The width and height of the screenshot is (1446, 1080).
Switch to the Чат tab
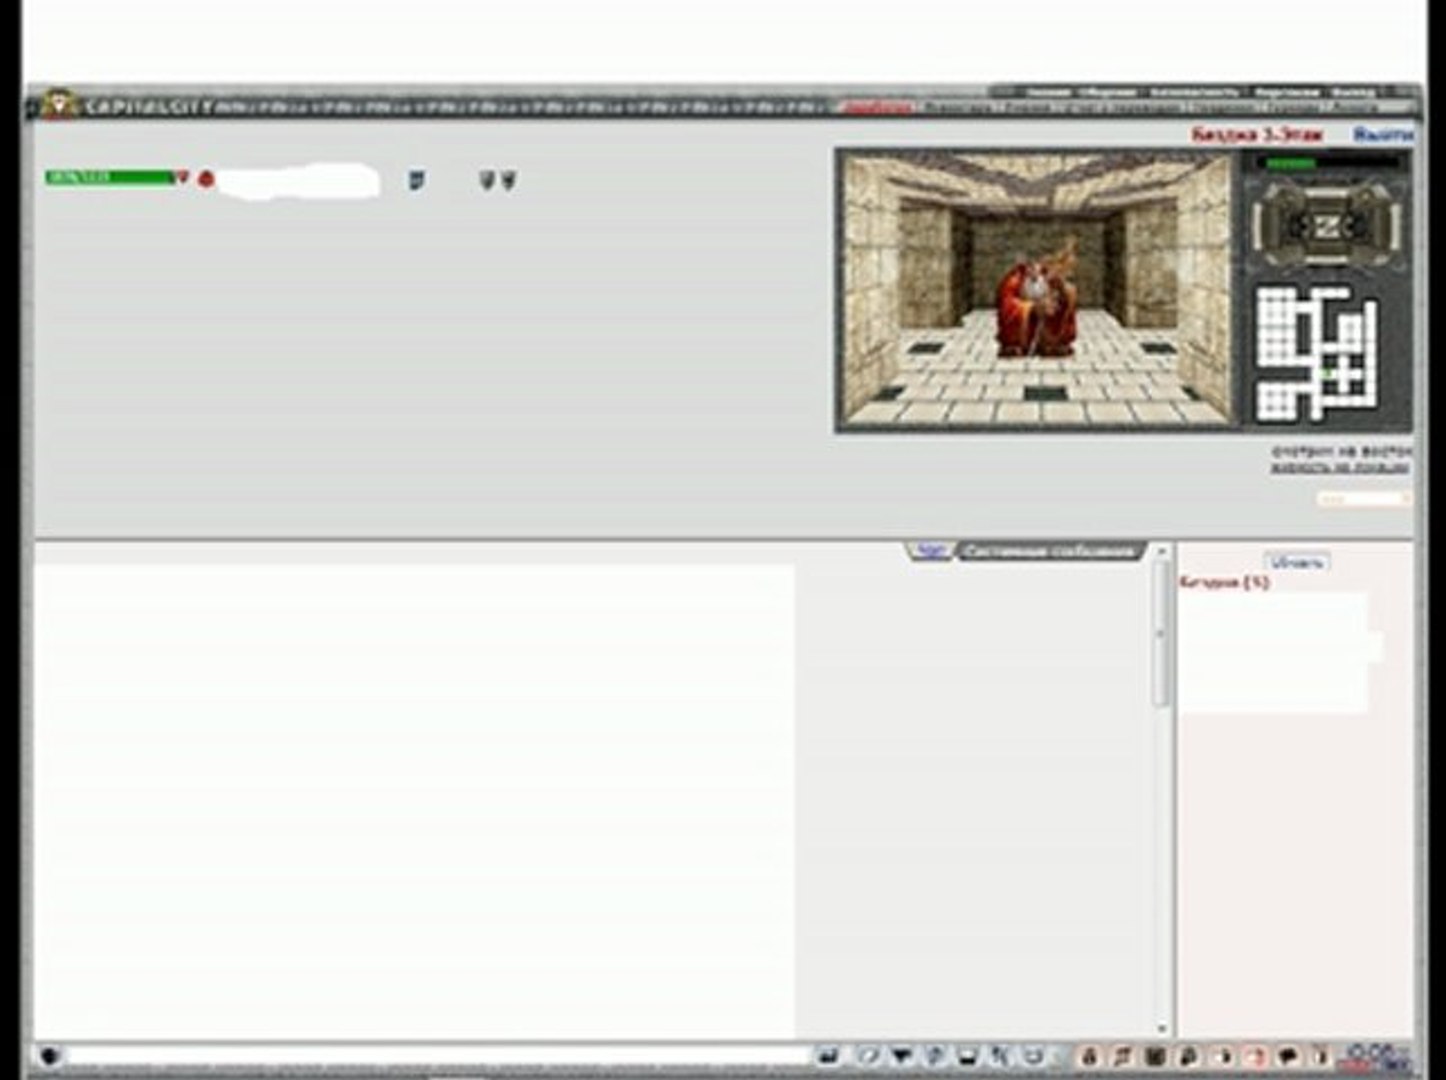(x=931, y=551)
